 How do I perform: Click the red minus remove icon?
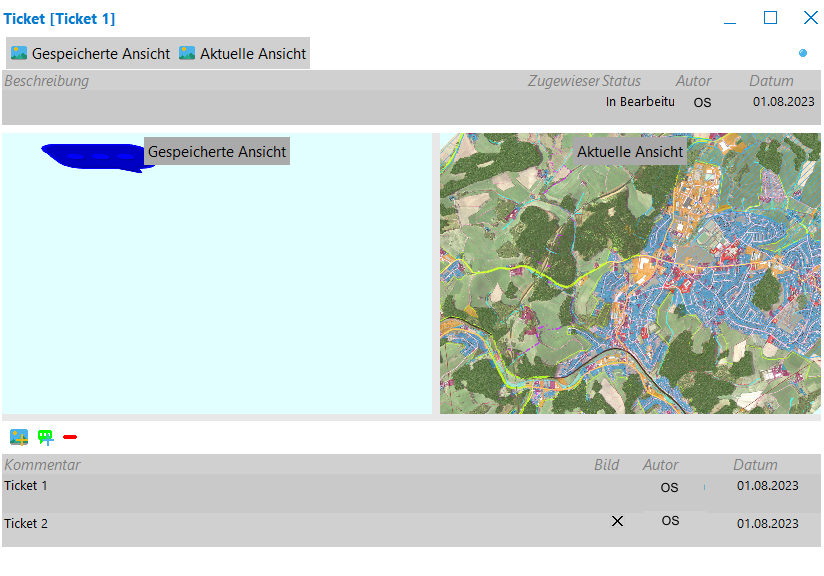coord(70,437)
